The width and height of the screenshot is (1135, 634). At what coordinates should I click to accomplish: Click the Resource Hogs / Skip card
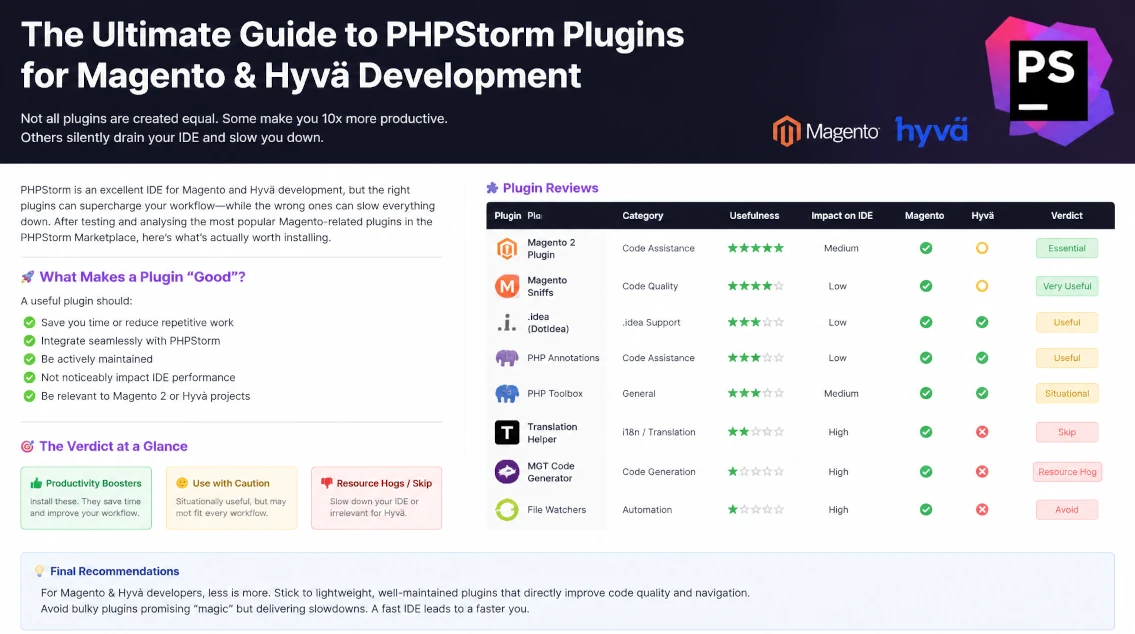(x=376, y=498)
